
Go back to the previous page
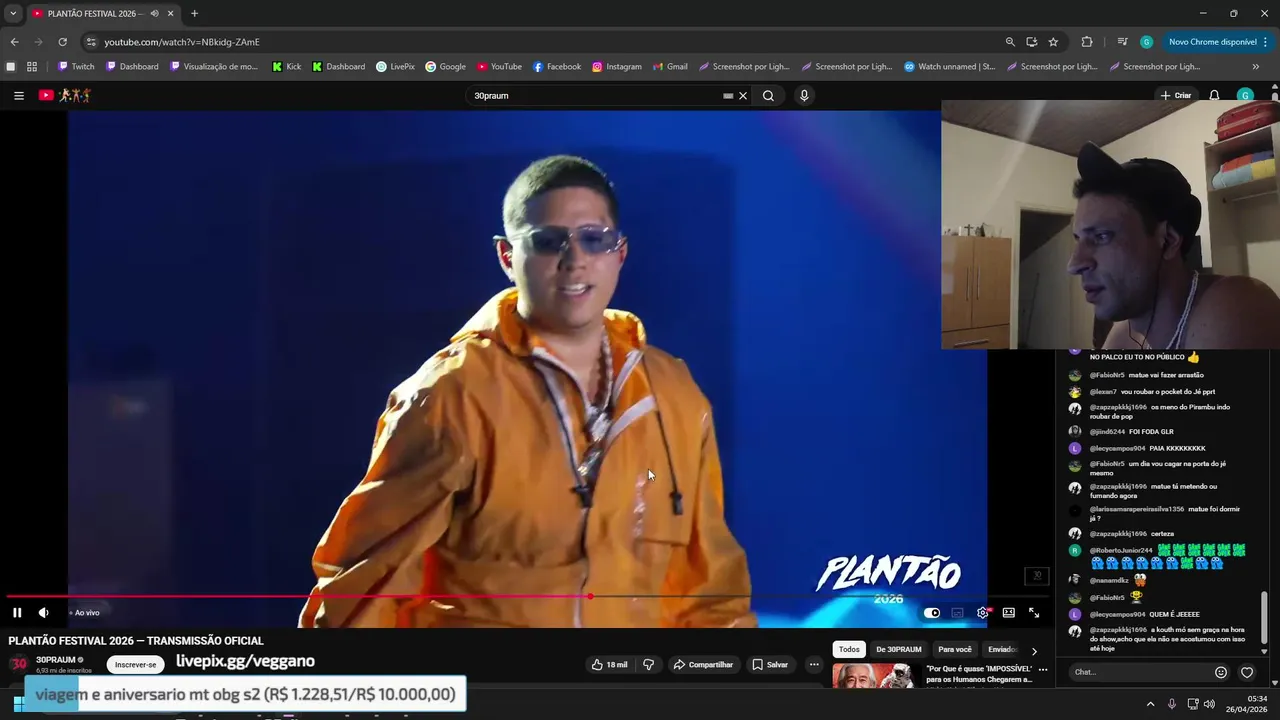pyautogui.click(x=14, y=42)
